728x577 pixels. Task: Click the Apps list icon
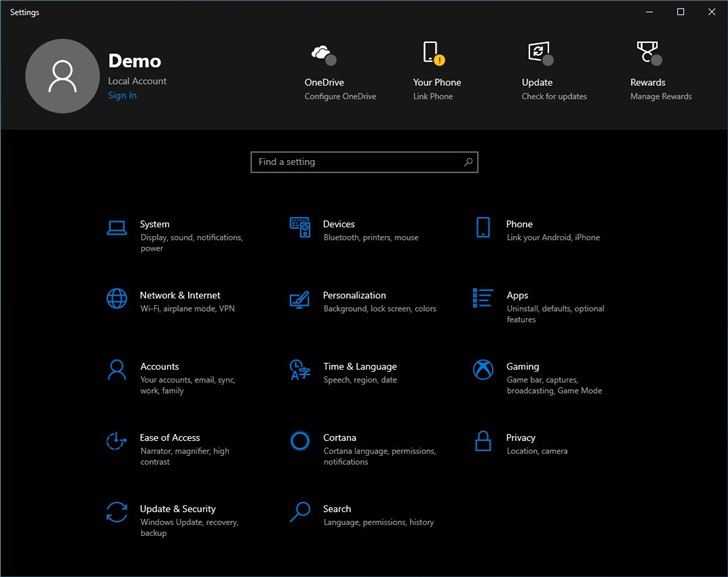click(483, 299)
